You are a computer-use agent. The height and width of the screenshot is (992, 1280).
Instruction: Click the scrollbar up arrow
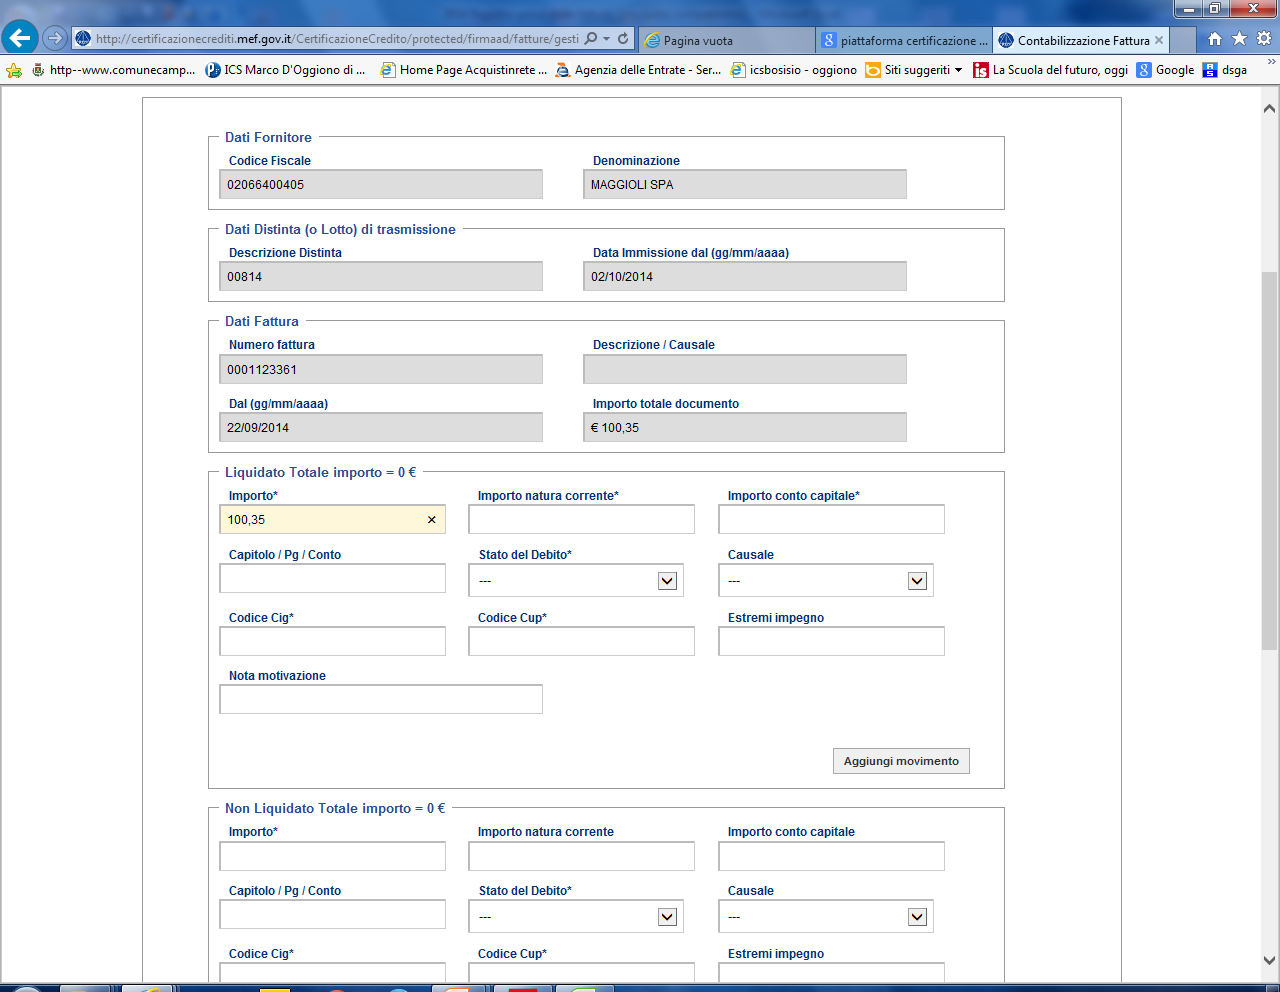[1269, 108]
